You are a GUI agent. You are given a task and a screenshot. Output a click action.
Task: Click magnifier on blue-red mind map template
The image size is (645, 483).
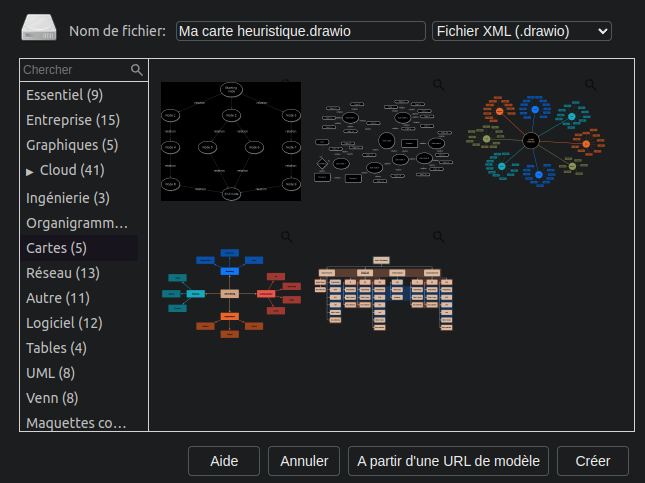point(287,237)
